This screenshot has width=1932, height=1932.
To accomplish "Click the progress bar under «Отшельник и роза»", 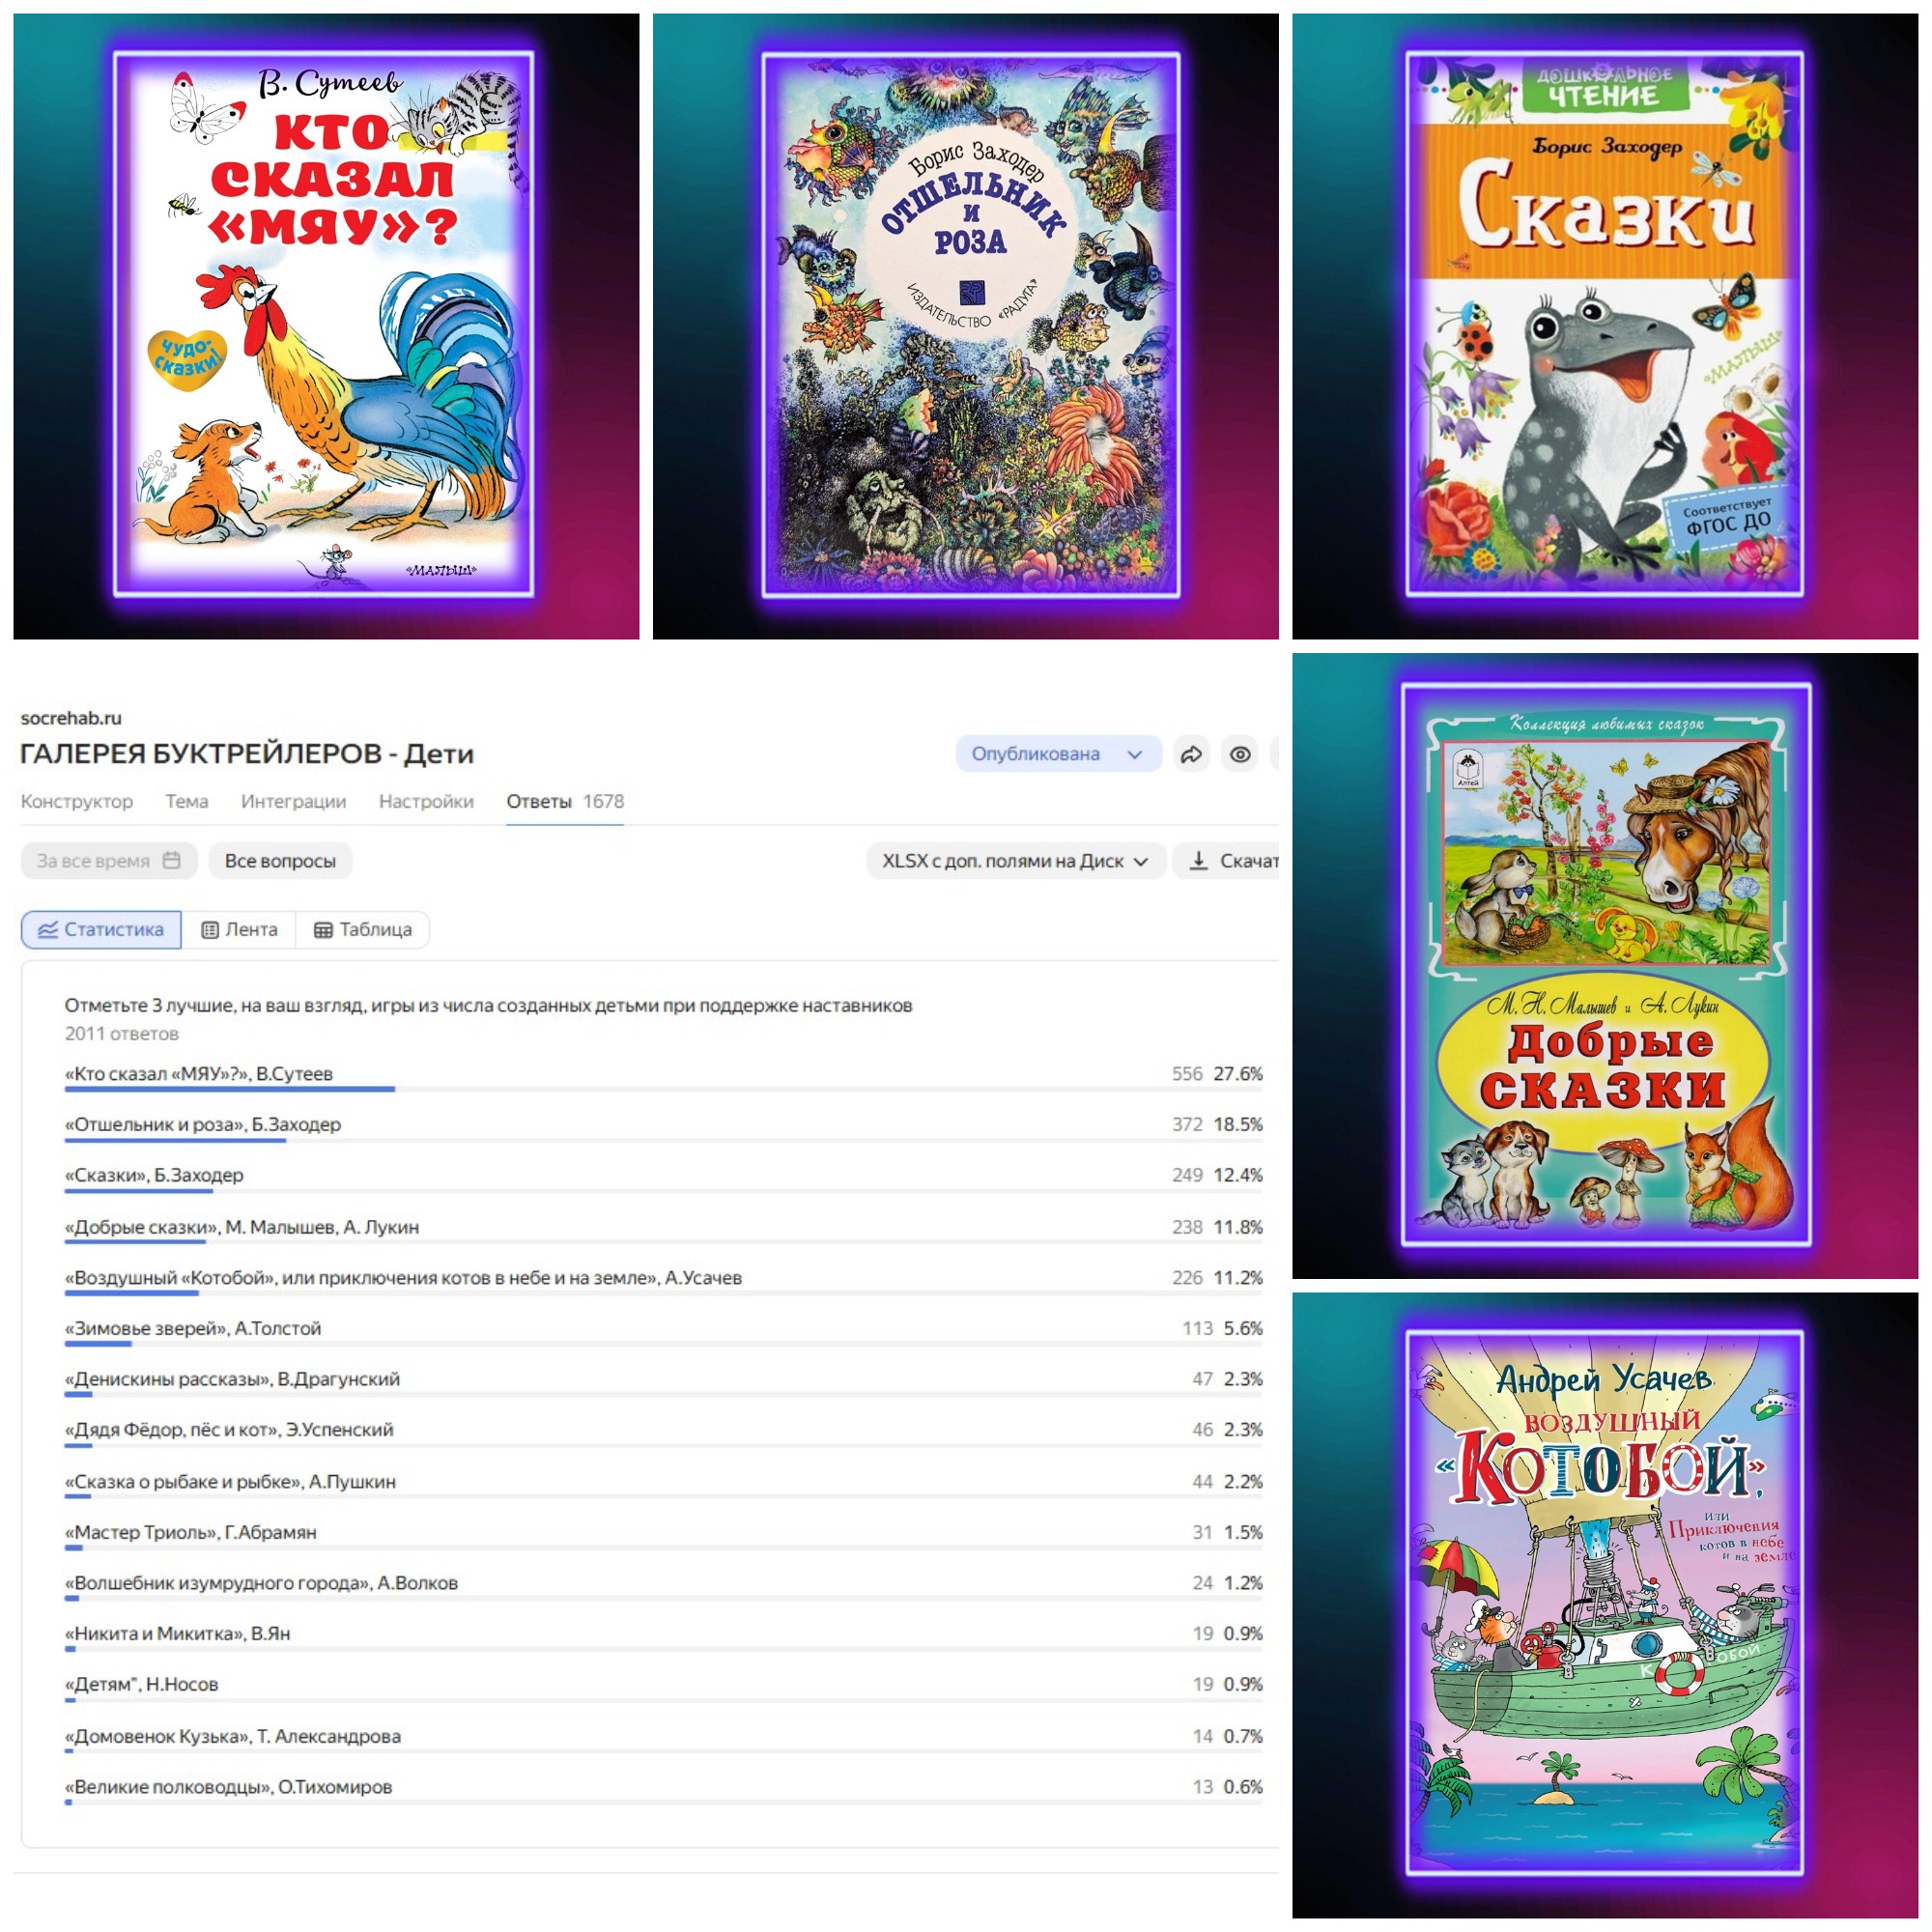I will click(664, 1140).
